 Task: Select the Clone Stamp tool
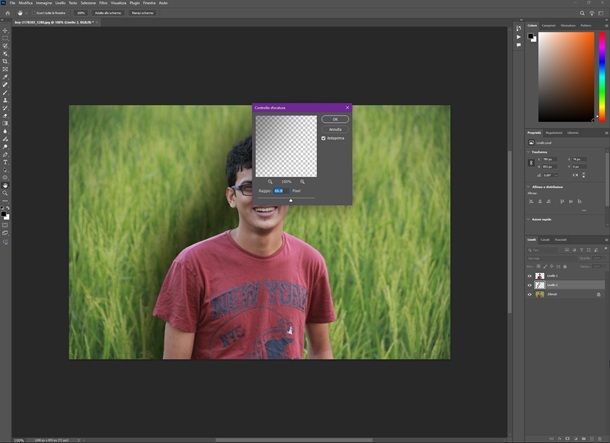[x=5, y=100]
